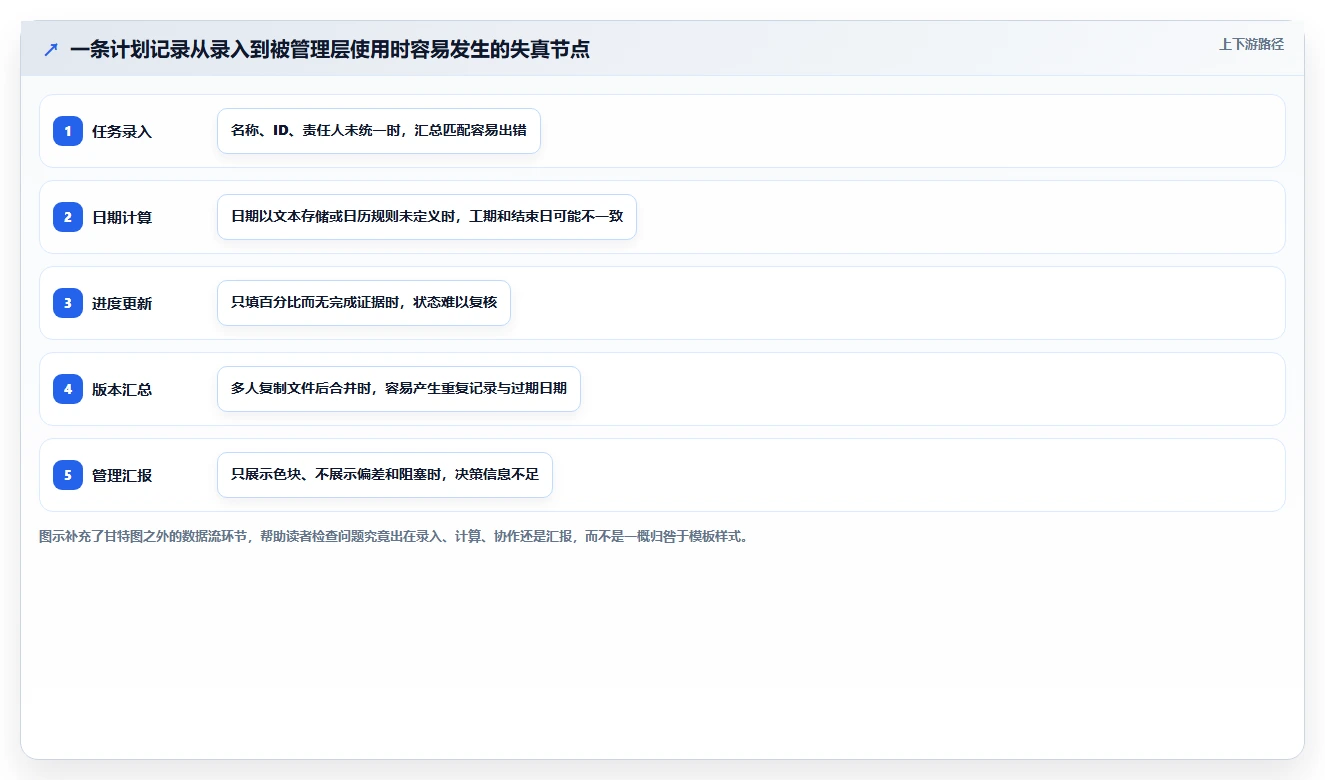Click the 上下游路径 label
The height and width of the screenshot is (780, 1325).
1251,44
